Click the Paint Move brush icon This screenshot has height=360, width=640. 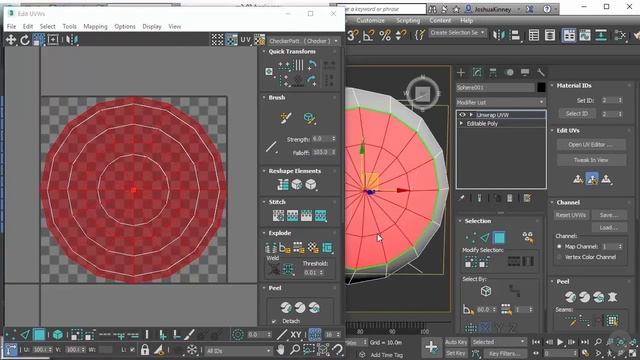point(286,118)
